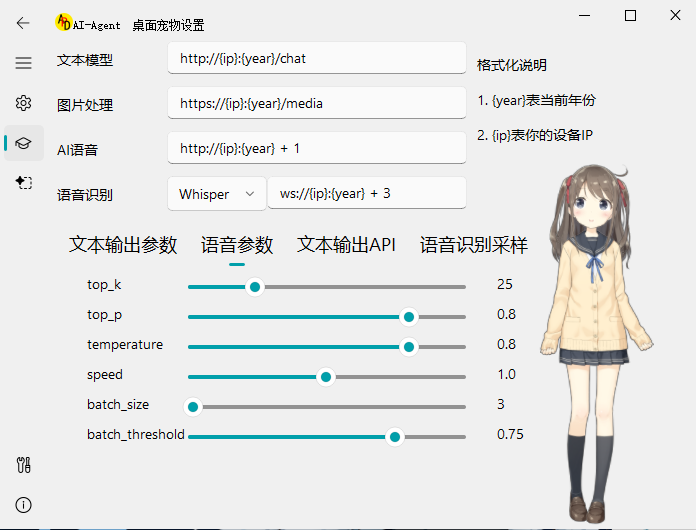The width and height of the screenshot is (696, 530).
Task: Open the Whisper speech recognition dropdown
Action: [x=217, y=194]
